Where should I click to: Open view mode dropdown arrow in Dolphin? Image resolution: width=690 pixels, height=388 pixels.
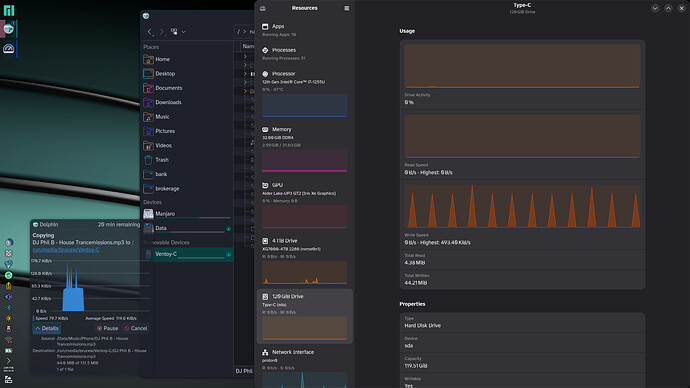click(184, 32)
